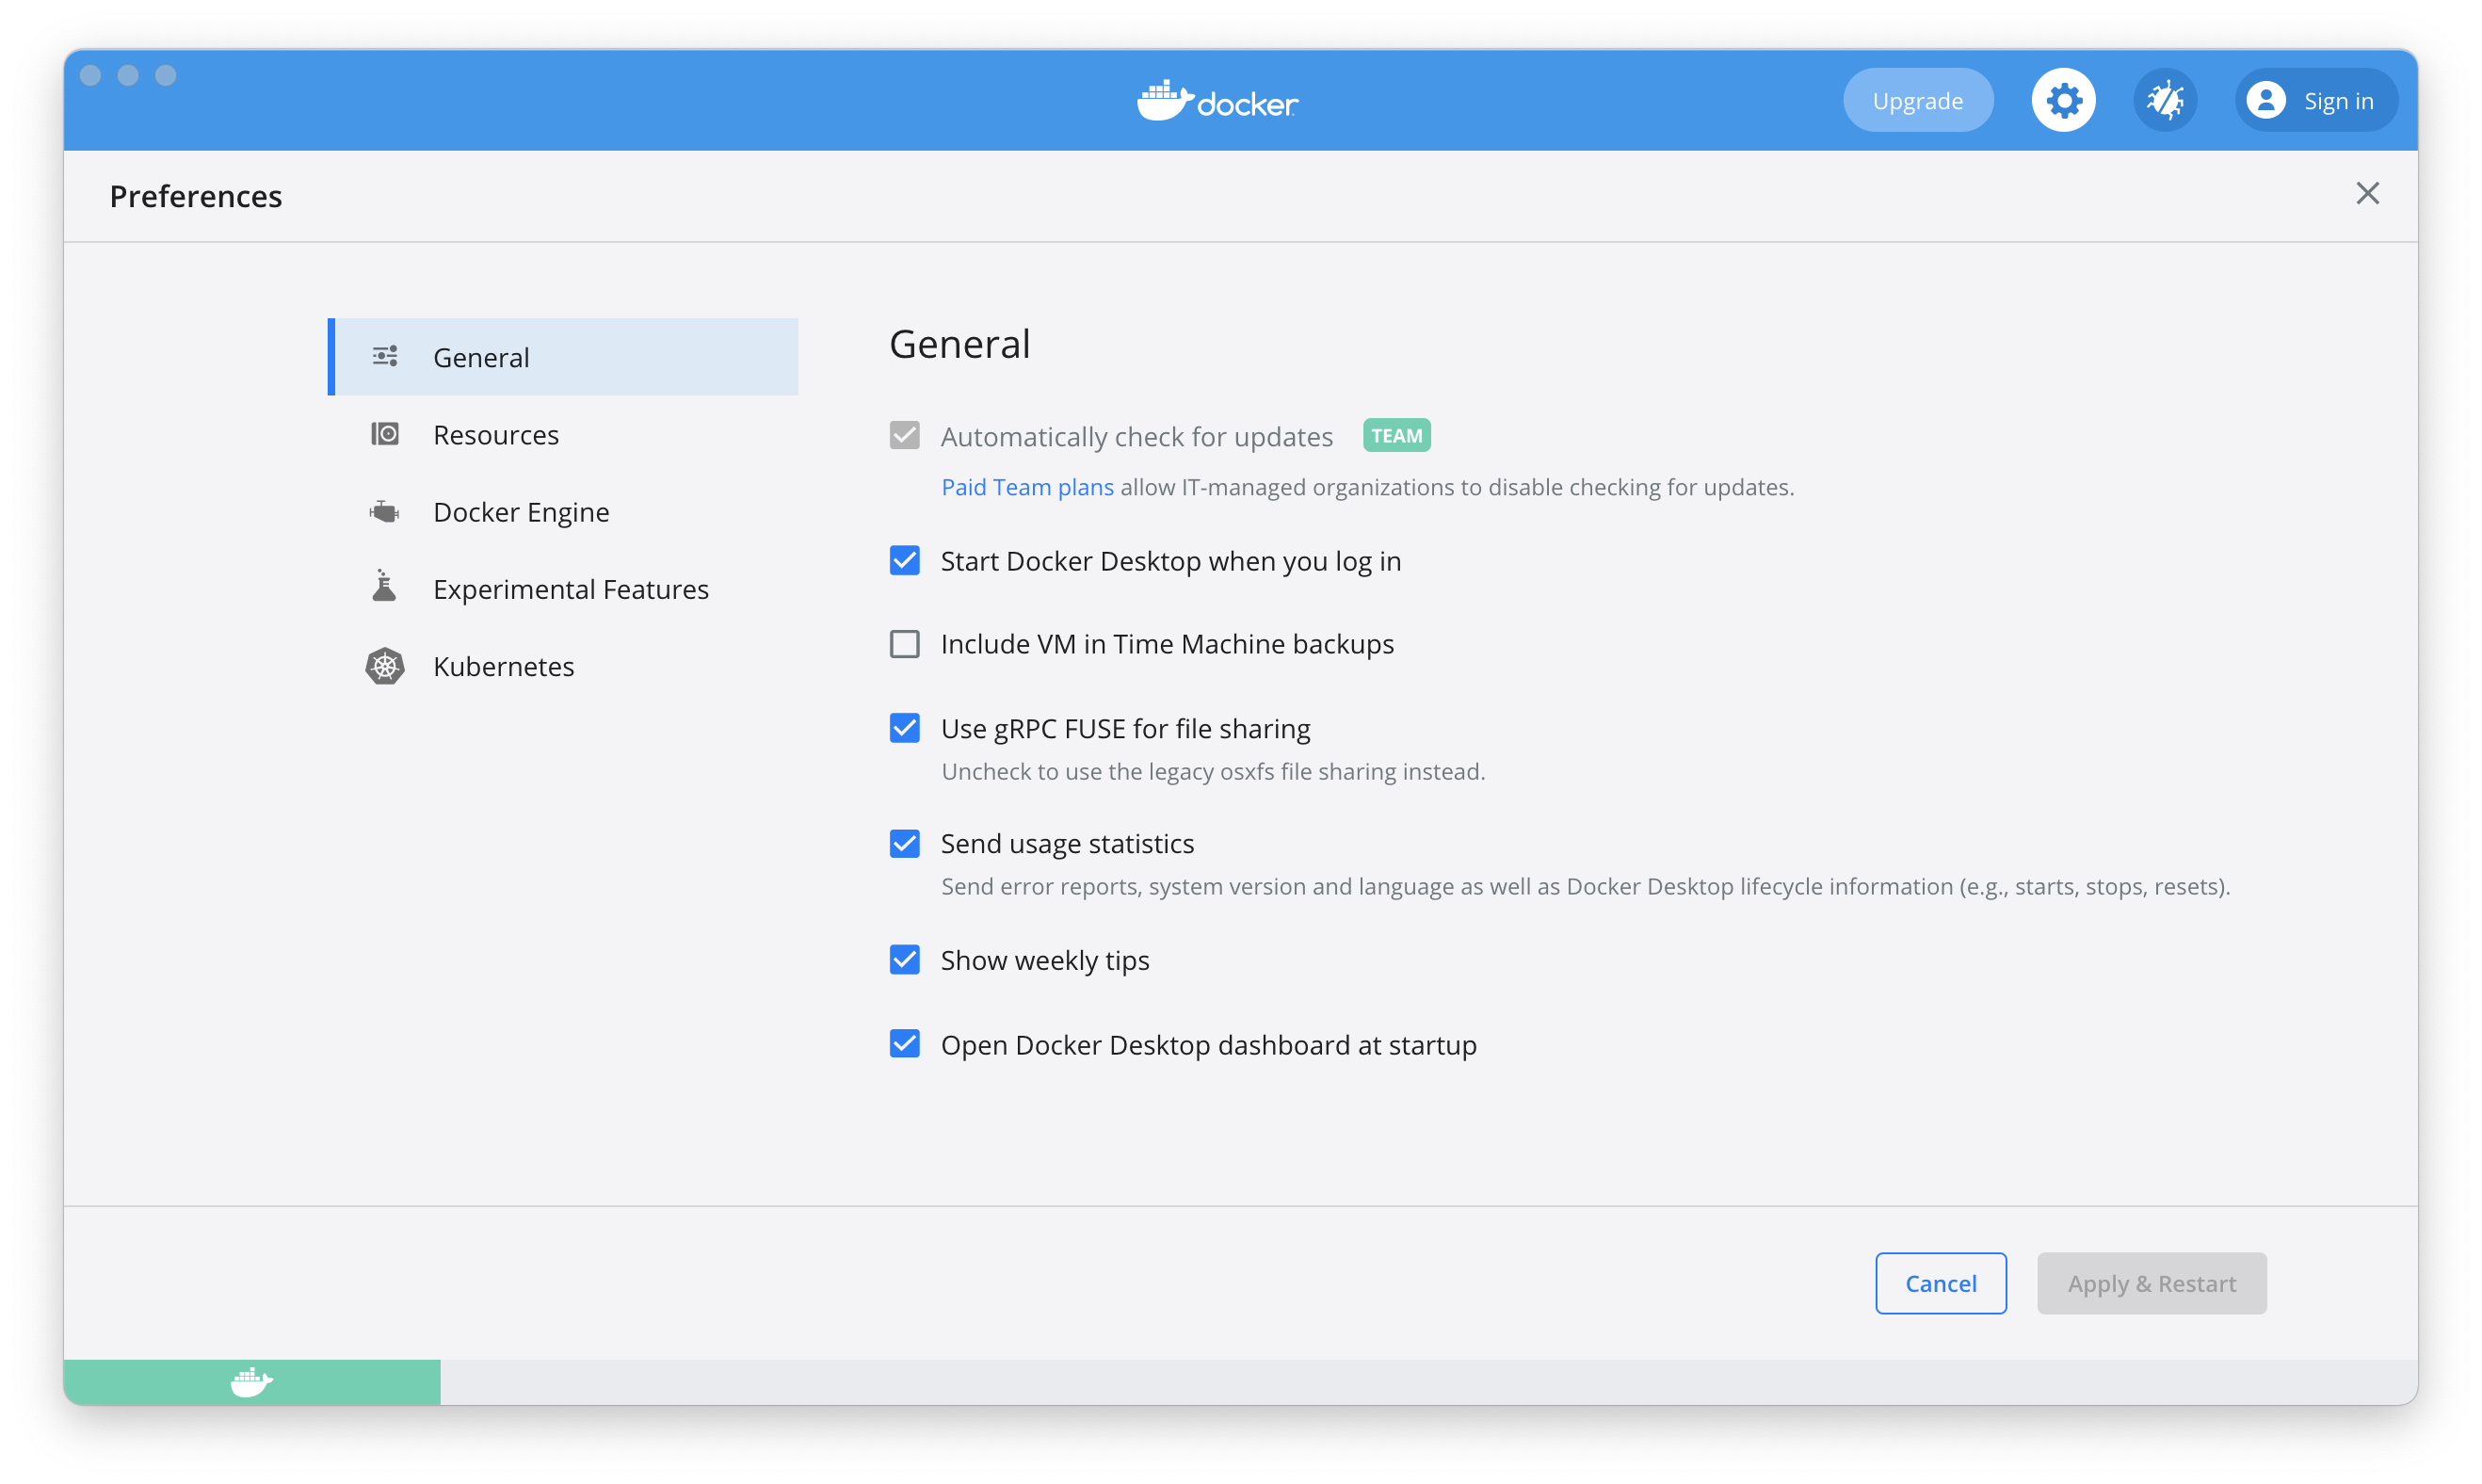Image resolution: width=2482 pixels, height=1484 pixels.
Task: Click the Kubernetes wheel icon
Action: (x=384, y=666)
